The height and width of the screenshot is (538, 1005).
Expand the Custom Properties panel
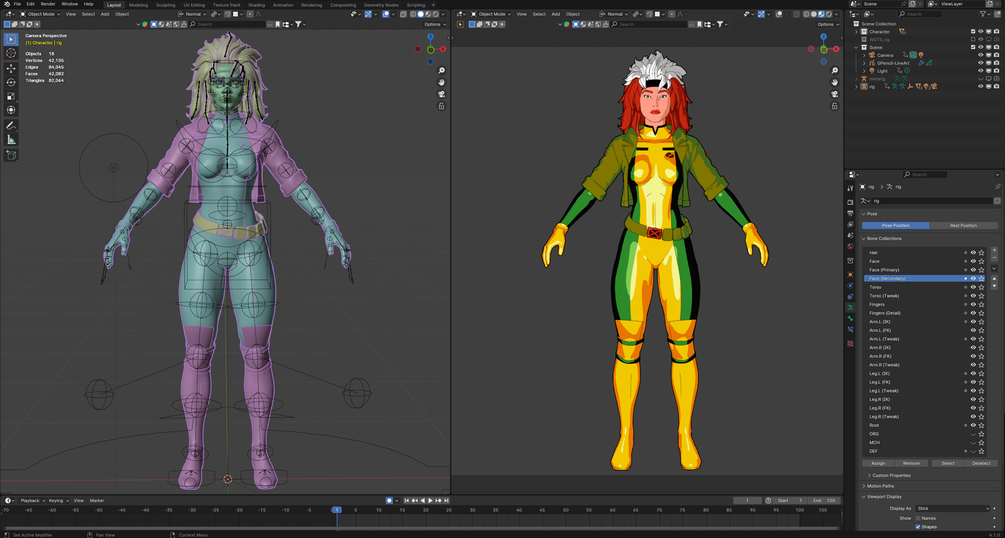point(869,476)
